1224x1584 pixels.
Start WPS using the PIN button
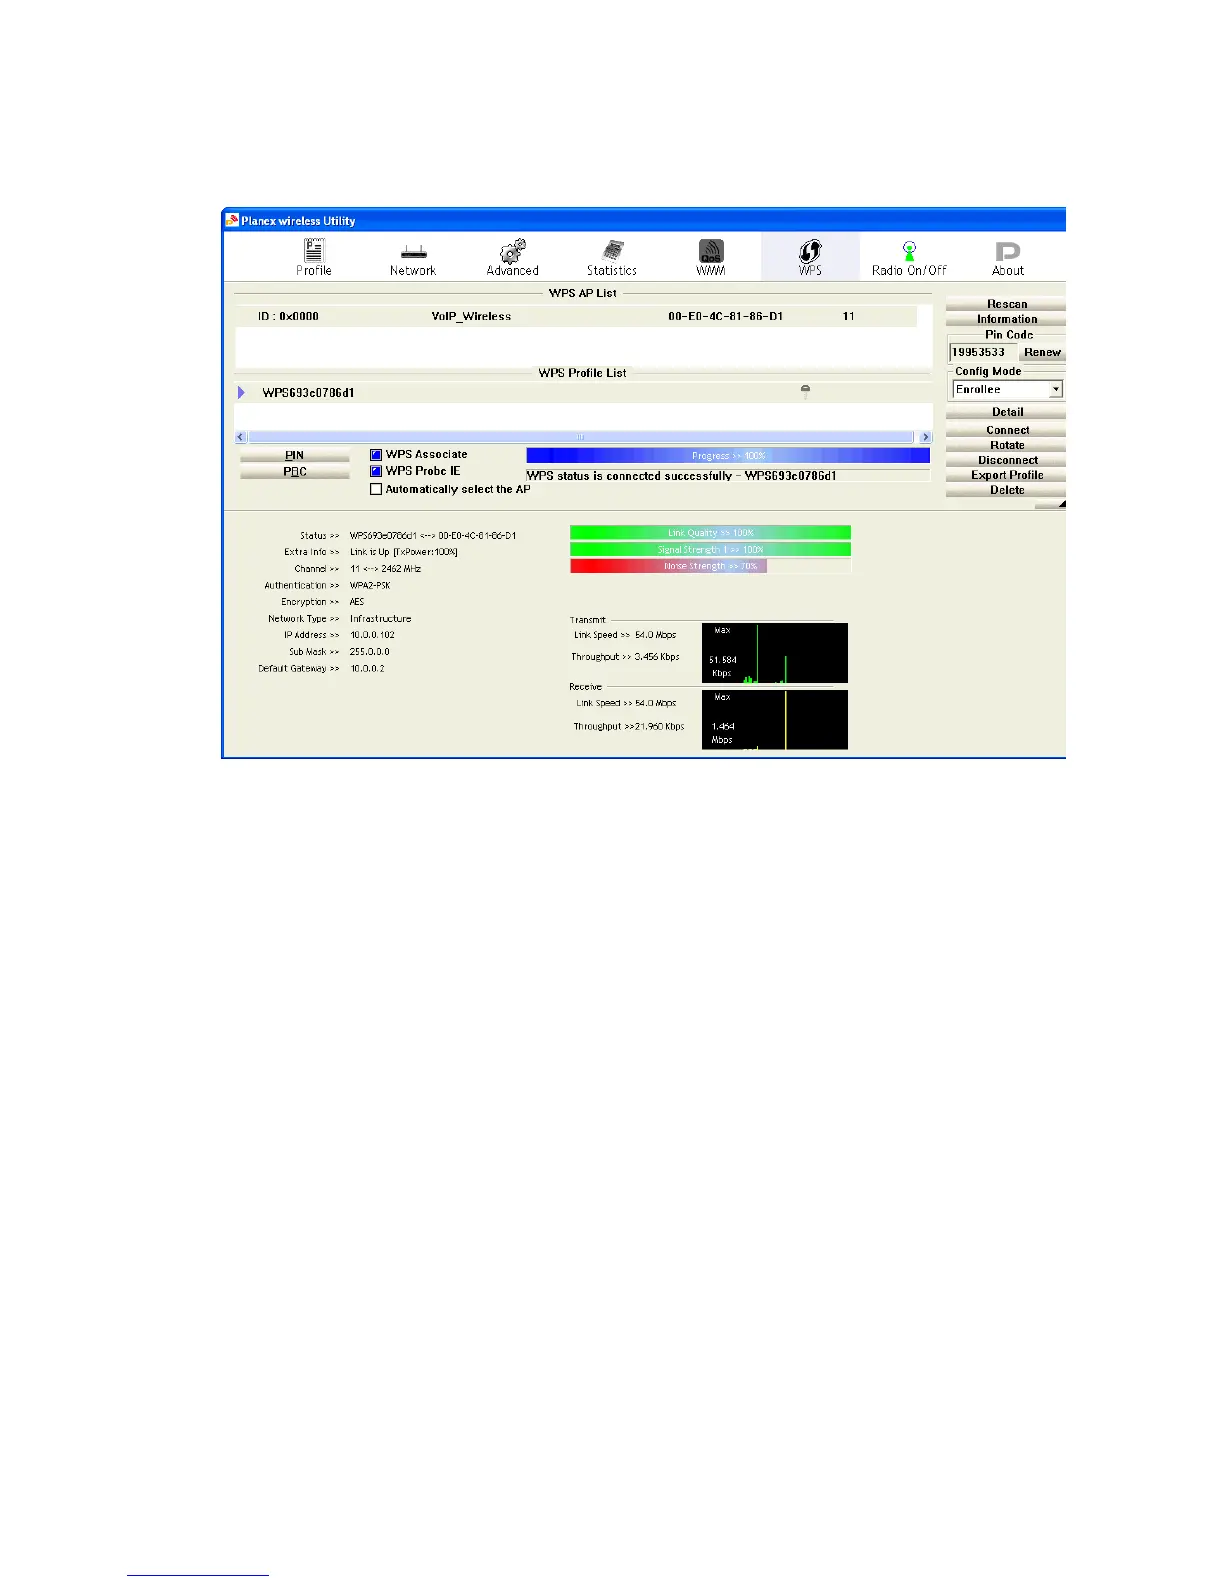tap(295, 455)
